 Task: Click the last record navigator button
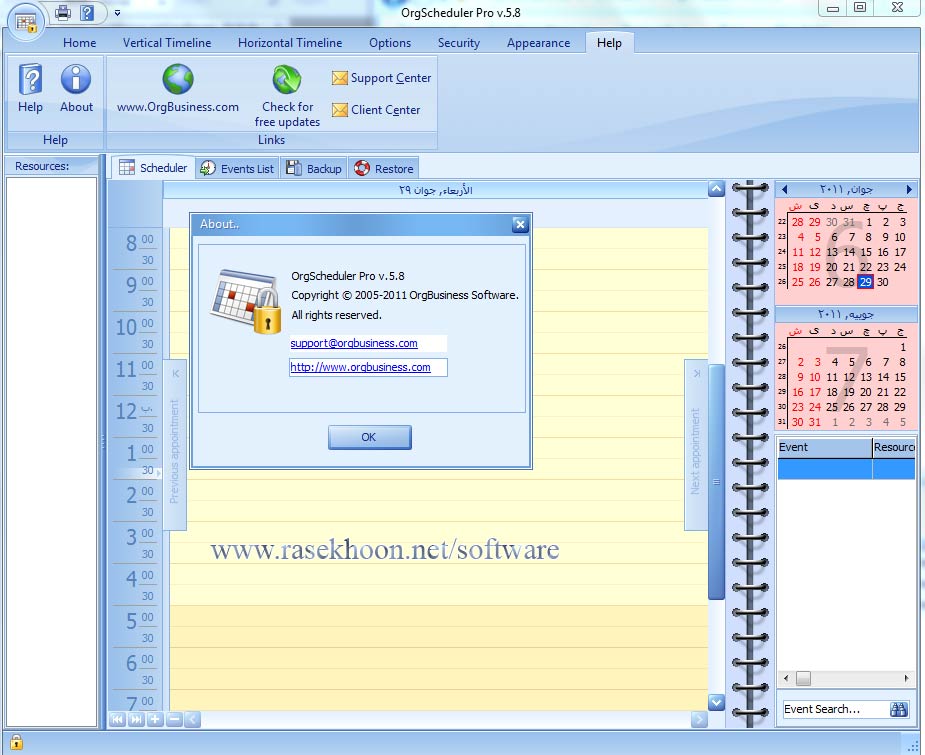point(136,719)
